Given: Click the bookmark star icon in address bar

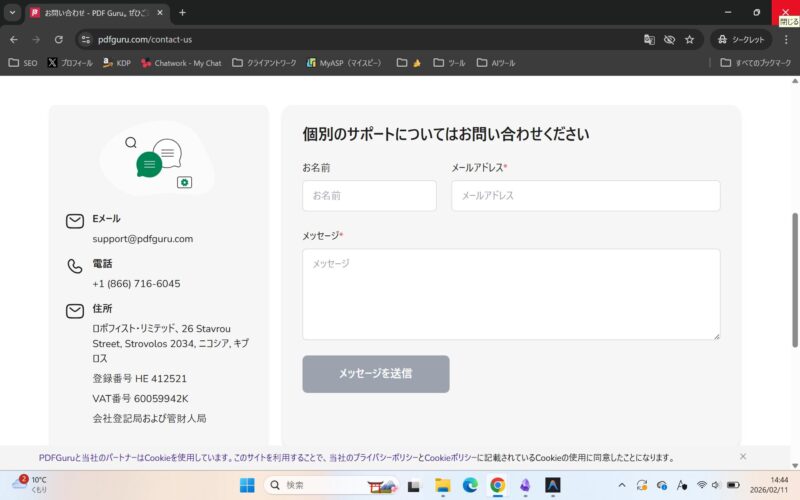Looking at the screenshot, I should pos(689,39).
